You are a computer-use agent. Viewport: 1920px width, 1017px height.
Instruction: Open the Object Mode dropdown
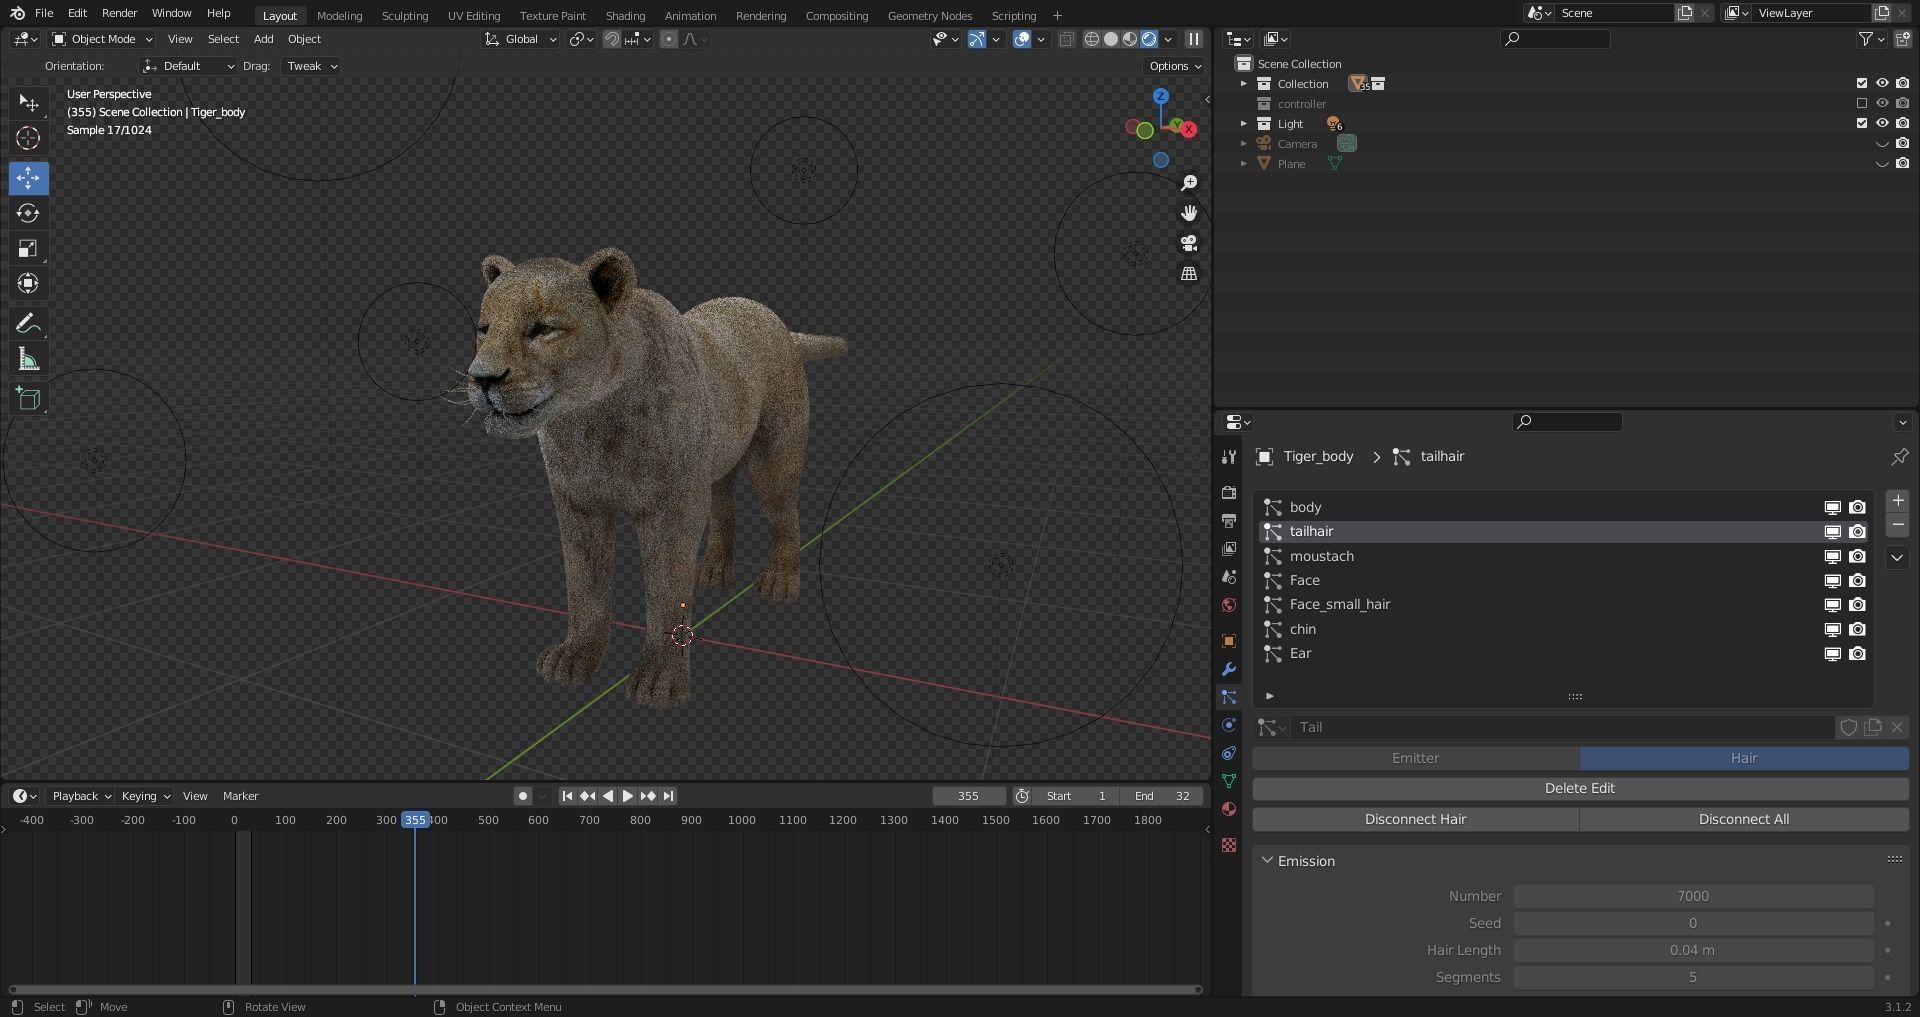tap(102, 39)
